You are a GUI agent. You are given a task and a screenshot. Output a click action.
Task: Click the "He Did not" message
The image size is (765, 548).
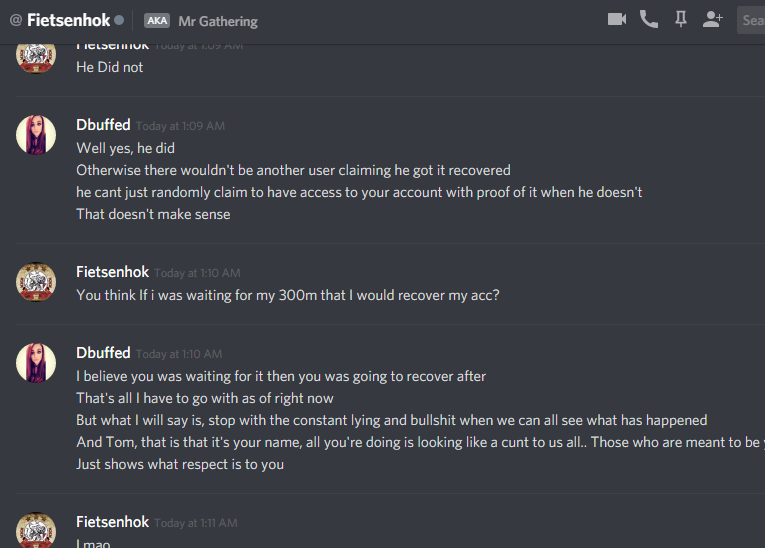(x=110, y=67)
